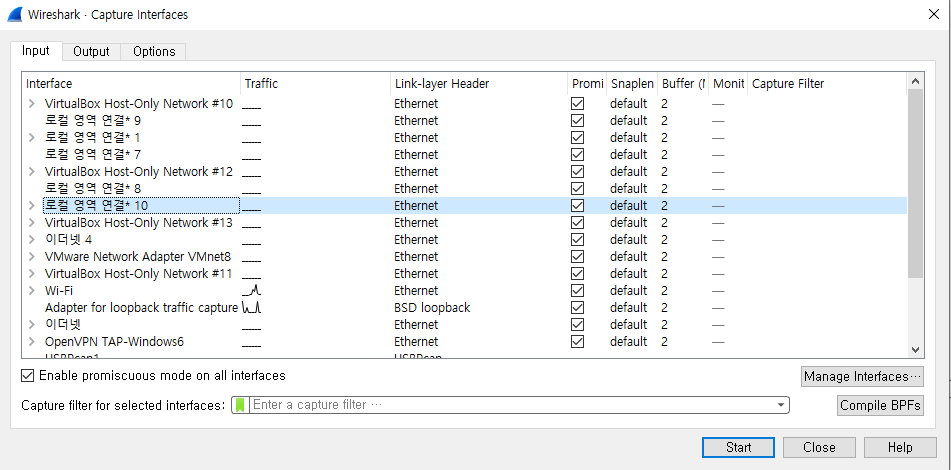
Task: Toggle promiscuous checkbox for Wi-Fi row
Action: click(577, 290)
